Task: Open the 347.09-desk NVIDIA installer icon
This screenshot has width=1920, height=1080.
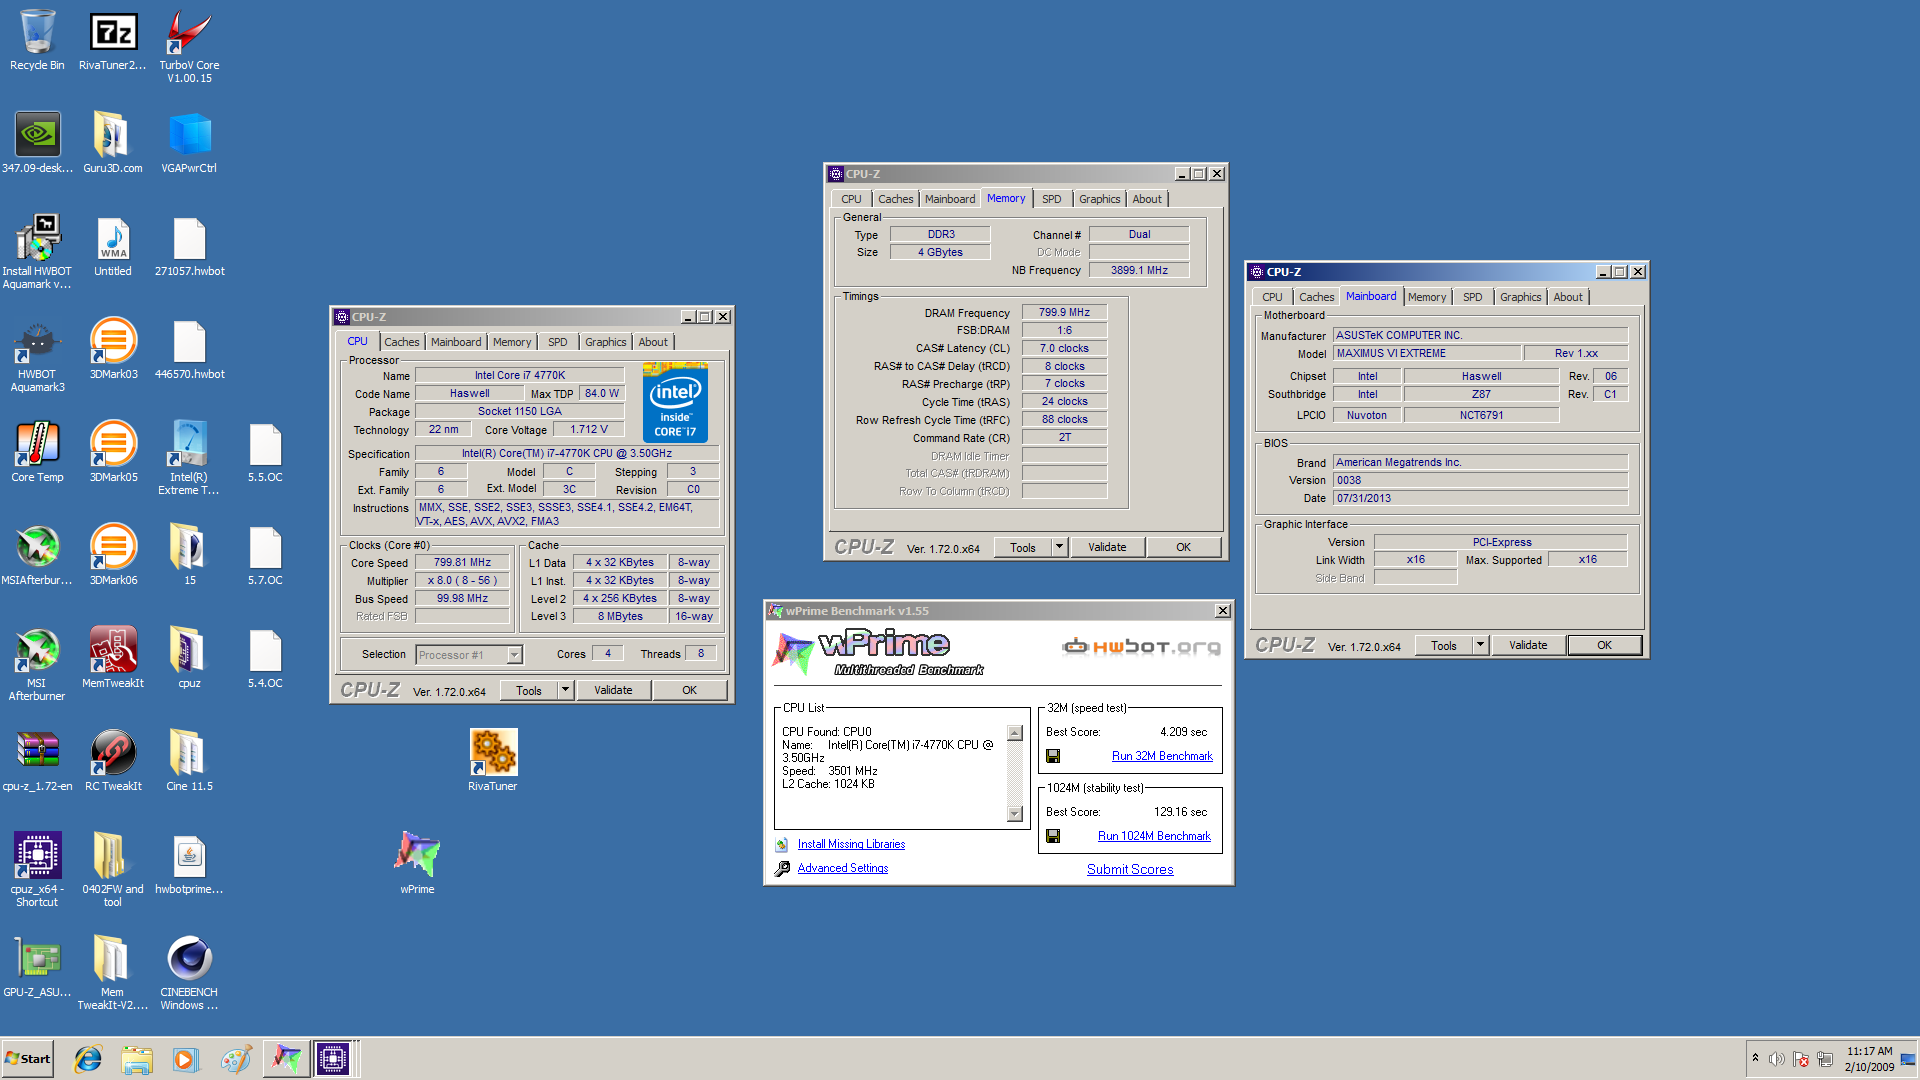Action: (x=37, y=143)
